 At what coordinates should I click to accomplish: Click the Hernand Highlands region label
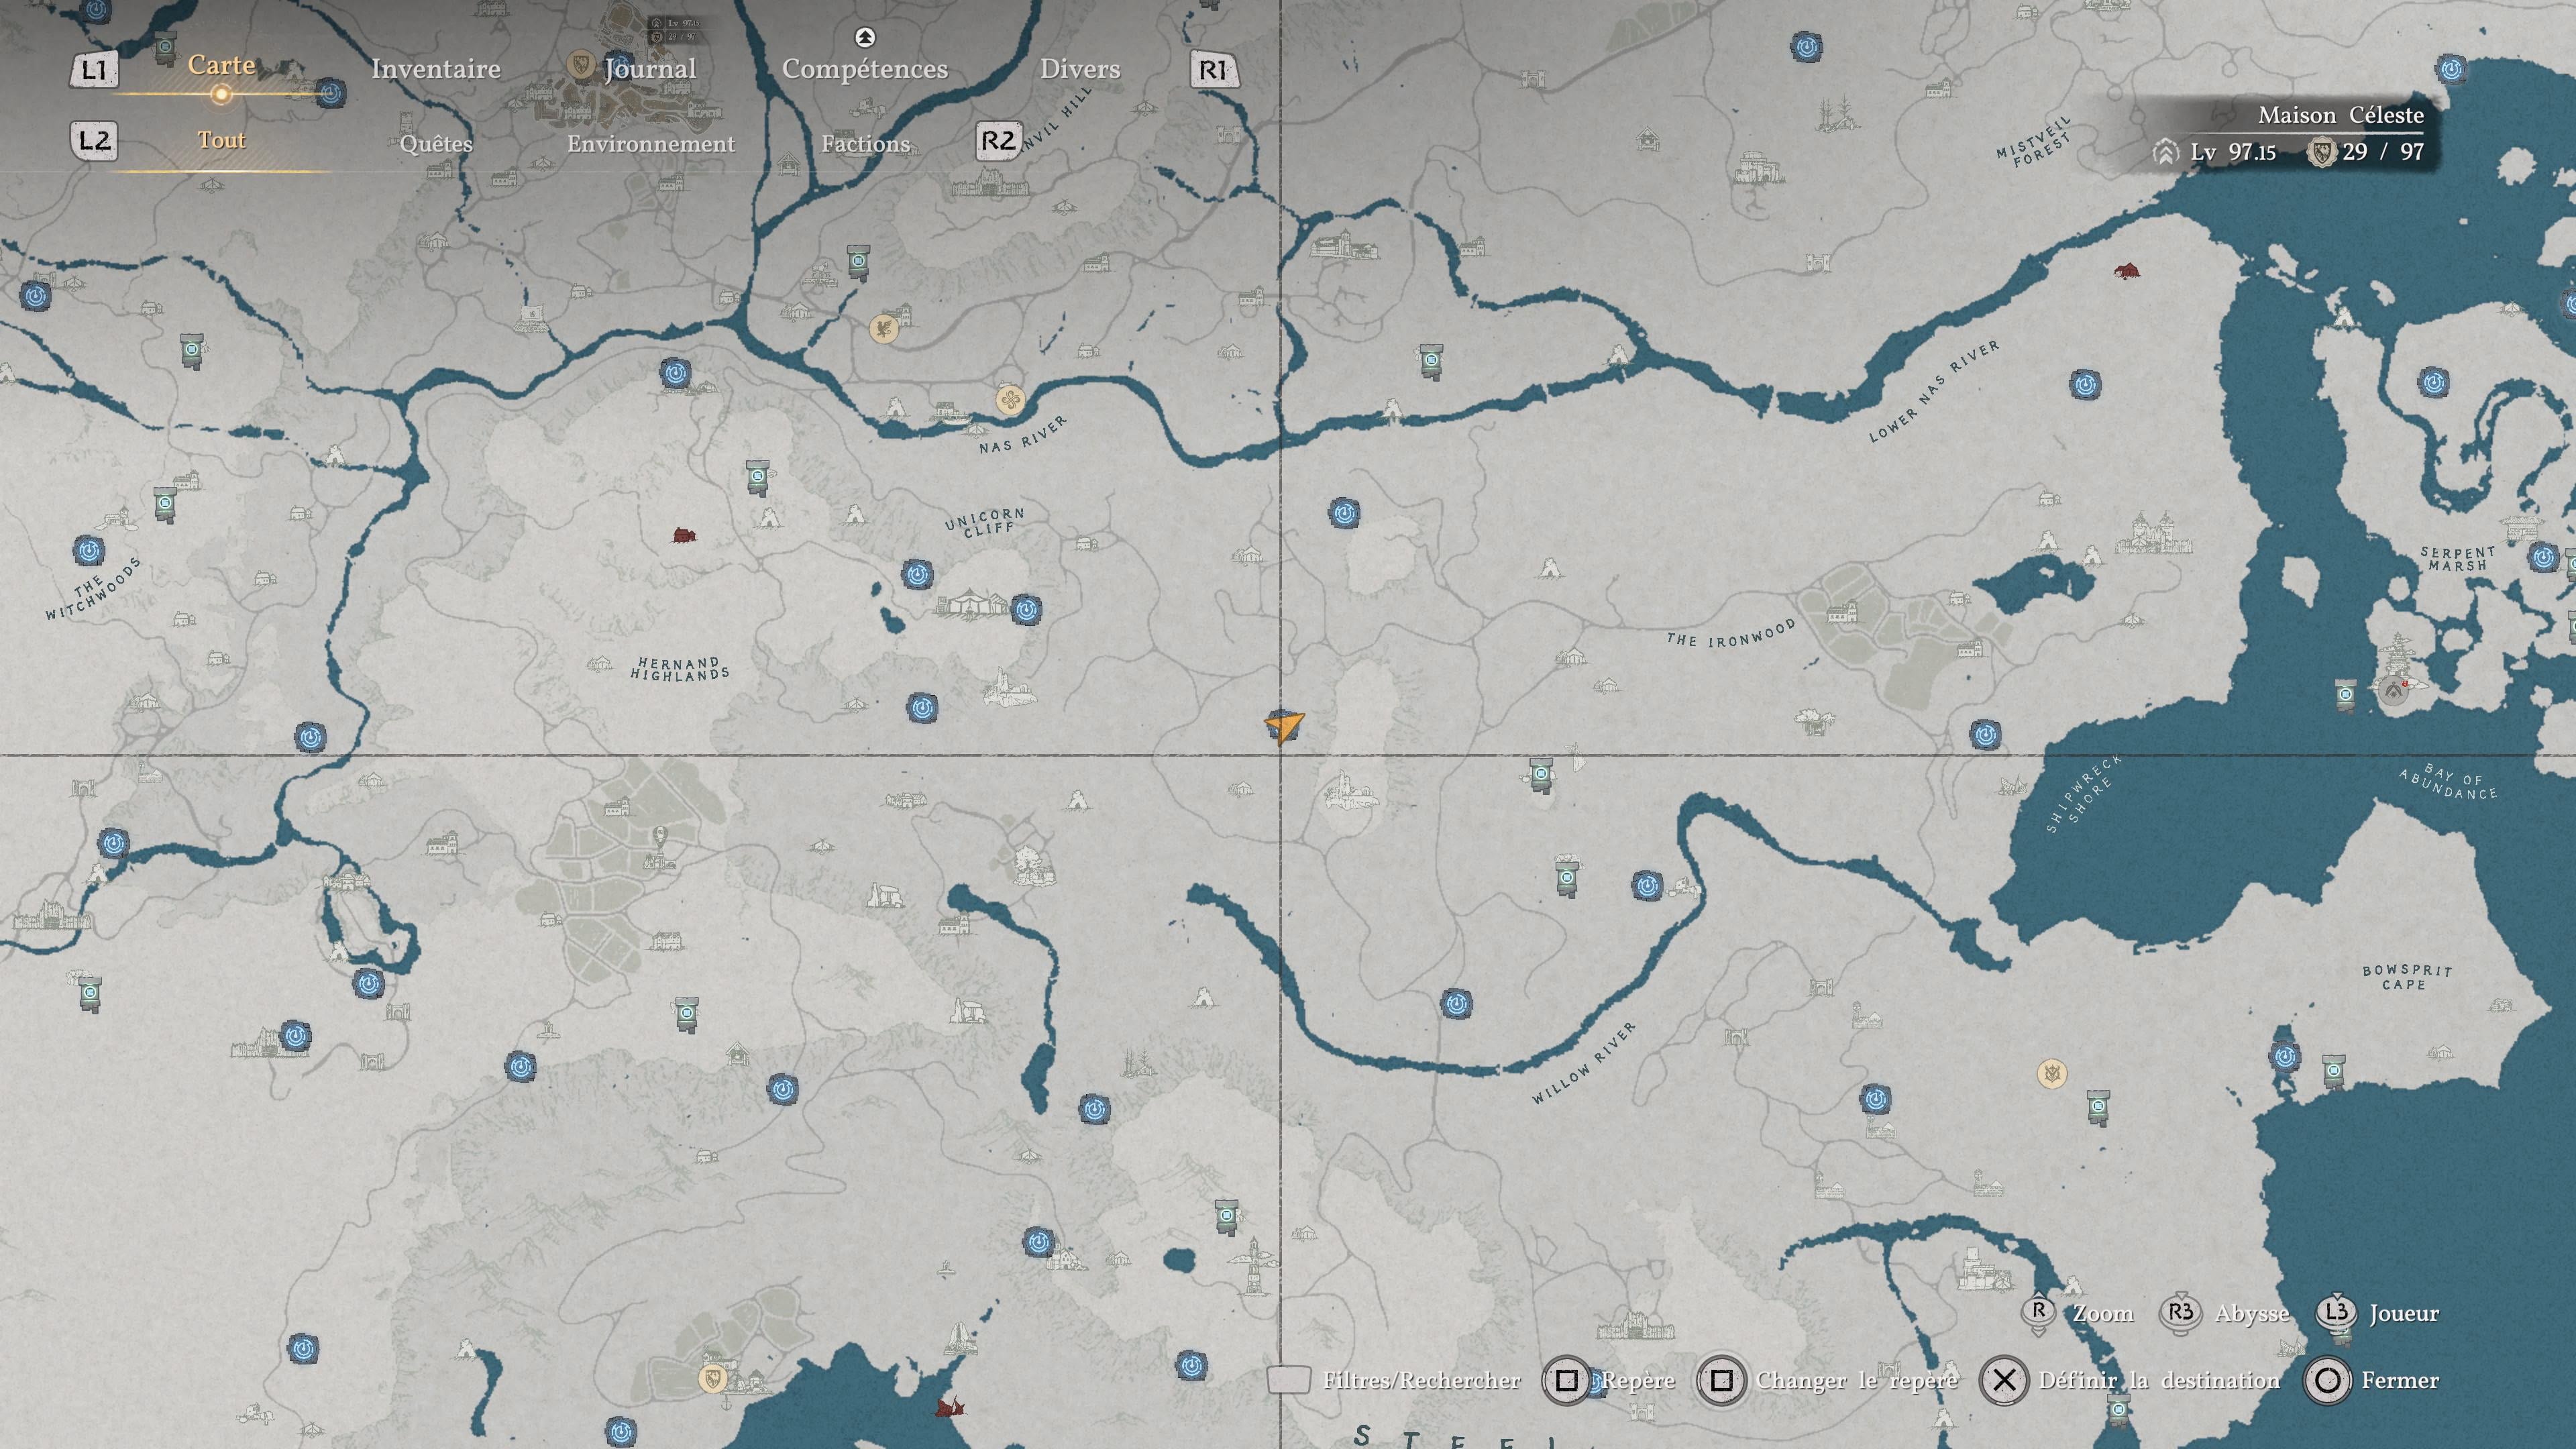tap(680, 669)
